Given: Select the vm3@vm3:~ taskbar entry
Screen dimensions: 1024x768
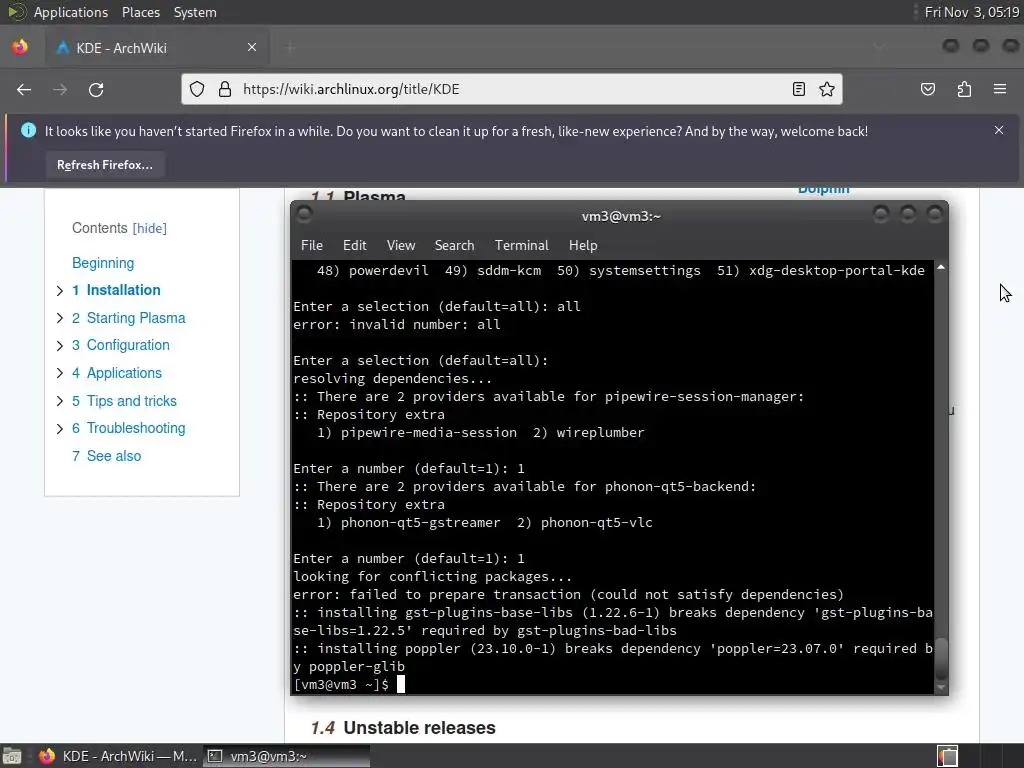Looking at the screenshot, I should pos(286,756).
